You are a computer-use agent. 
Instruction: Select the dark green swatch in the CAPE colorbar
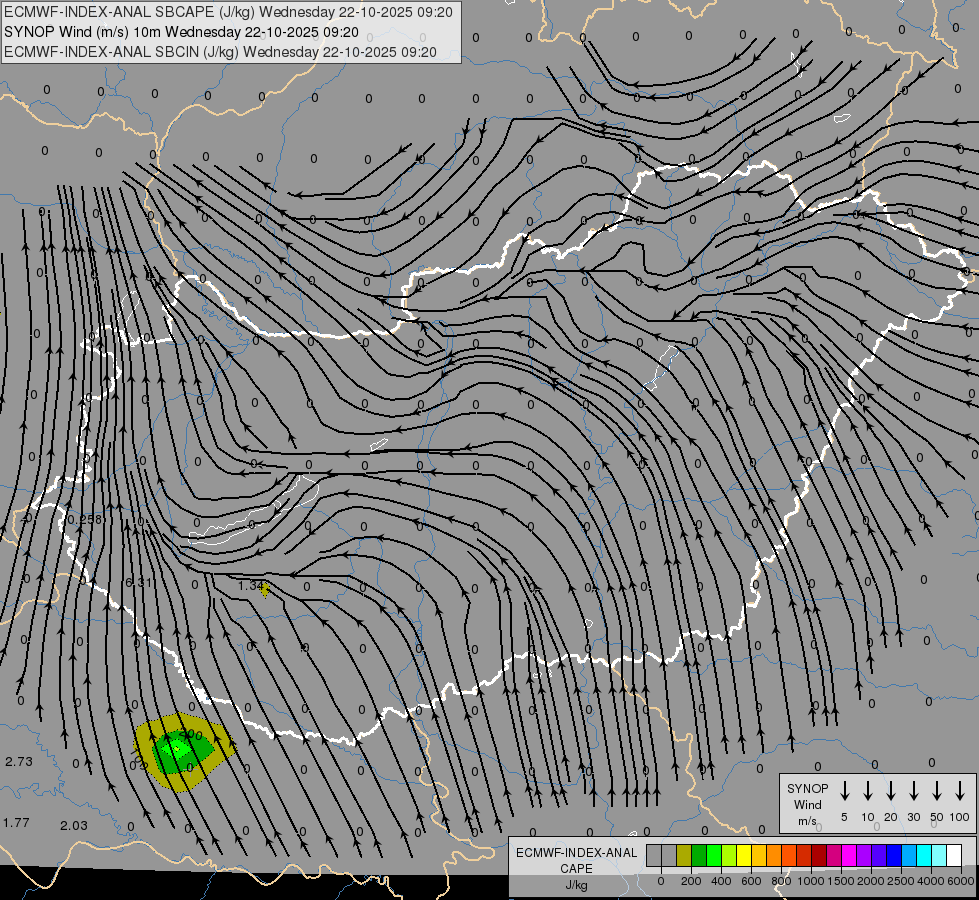click(699, 855)
